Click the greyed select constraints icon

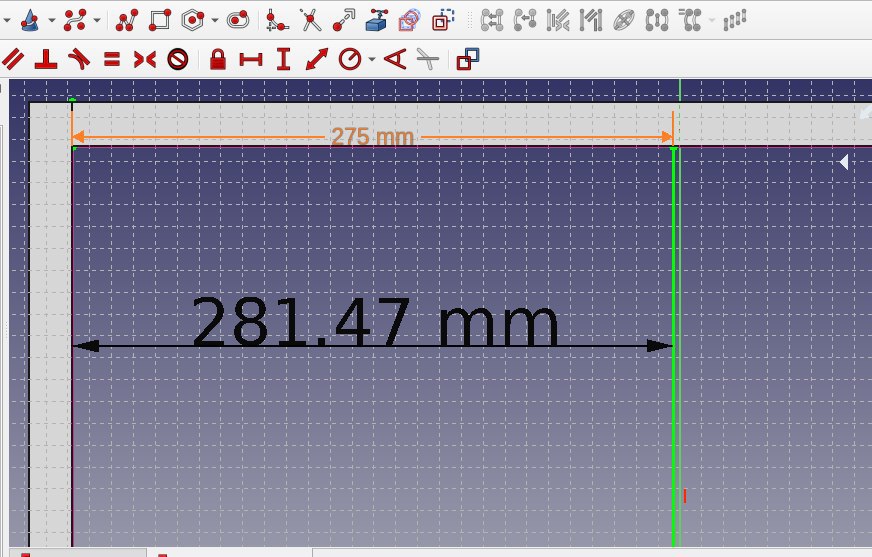(558, 21)
